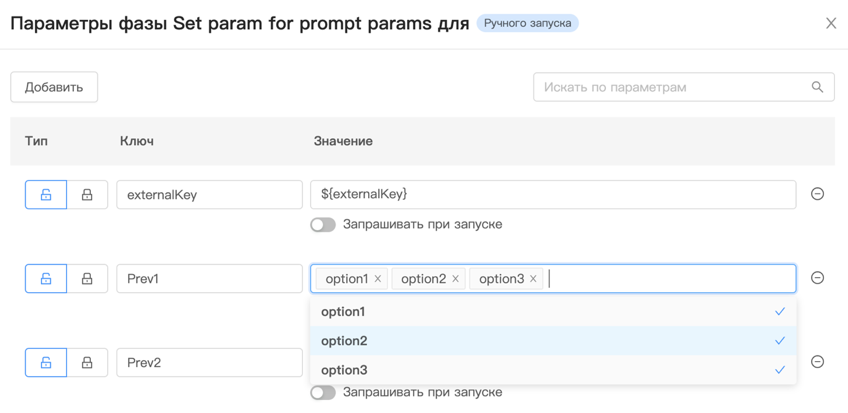This screenshot has width=848, height=413.
Task: Toggle ask-on-launch switch under externalKey
Action: (x=323, y=225)
